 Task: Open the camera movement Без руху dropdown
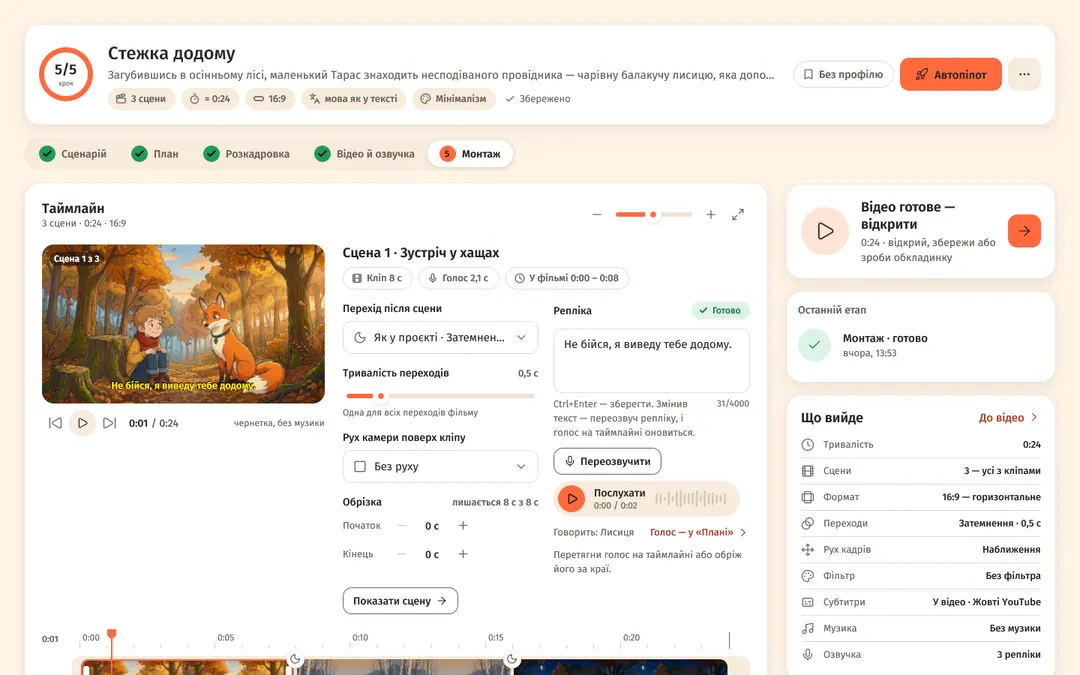point(440,466)
